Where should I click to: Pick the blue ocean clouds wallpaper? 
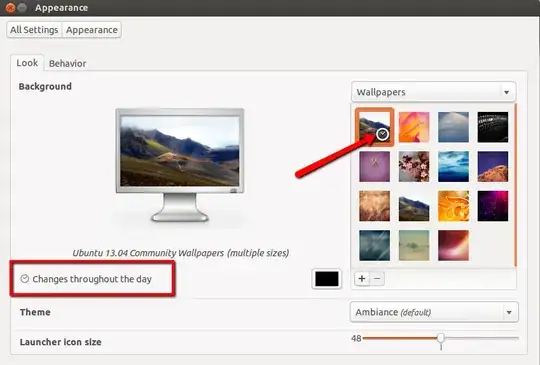[x=453, y=166]
